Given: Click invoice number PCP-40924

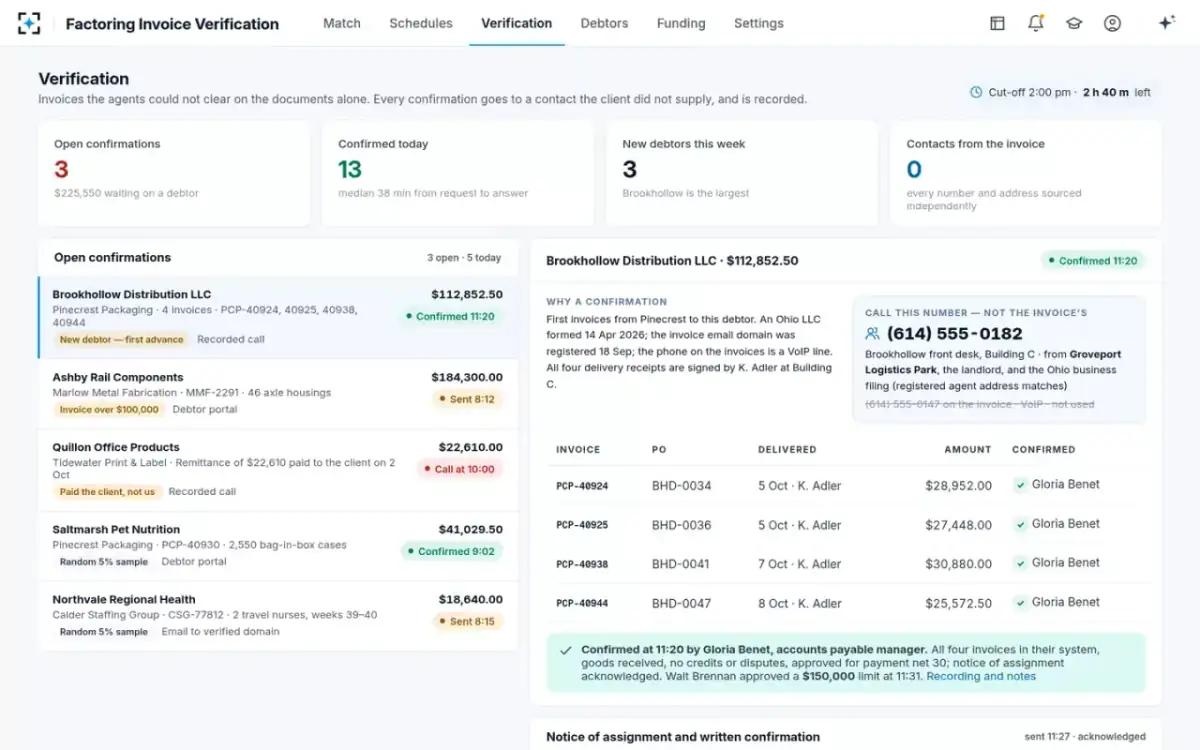Looking at the screenshot, I should pos(582,486).
